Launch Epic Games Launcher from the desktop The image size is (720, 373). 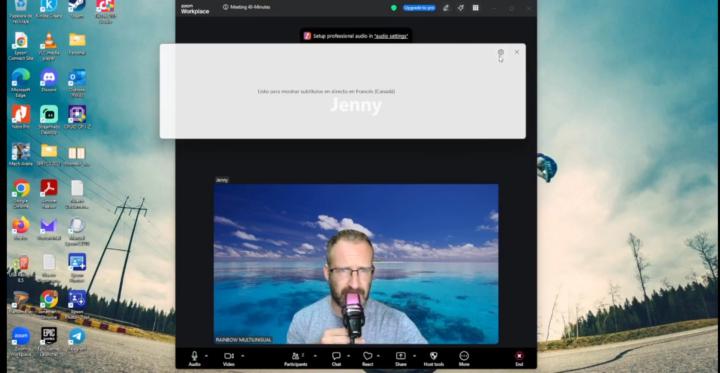click(49, 341)
